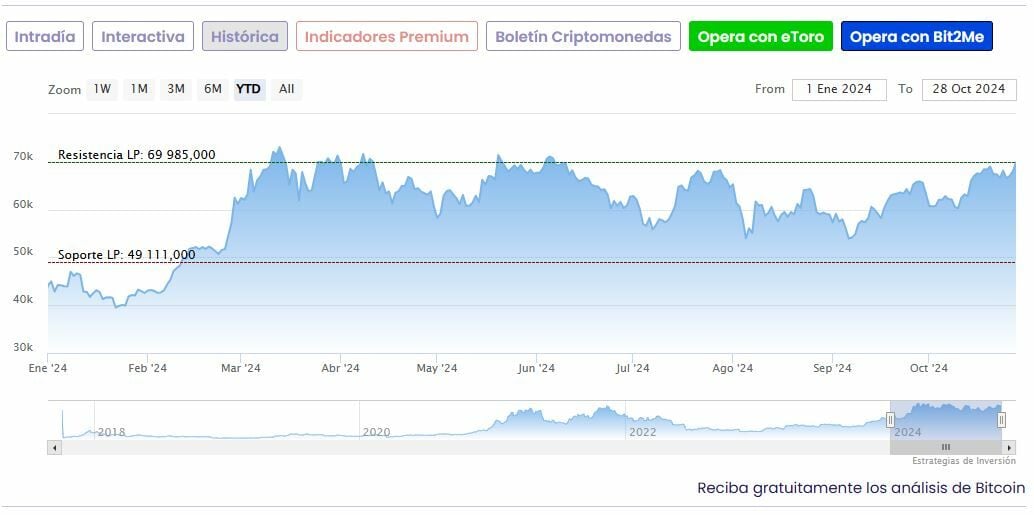Open the Histórica tab
Image resolution: width=1034 pixels, height=515 pixels.
click(245, 37)
